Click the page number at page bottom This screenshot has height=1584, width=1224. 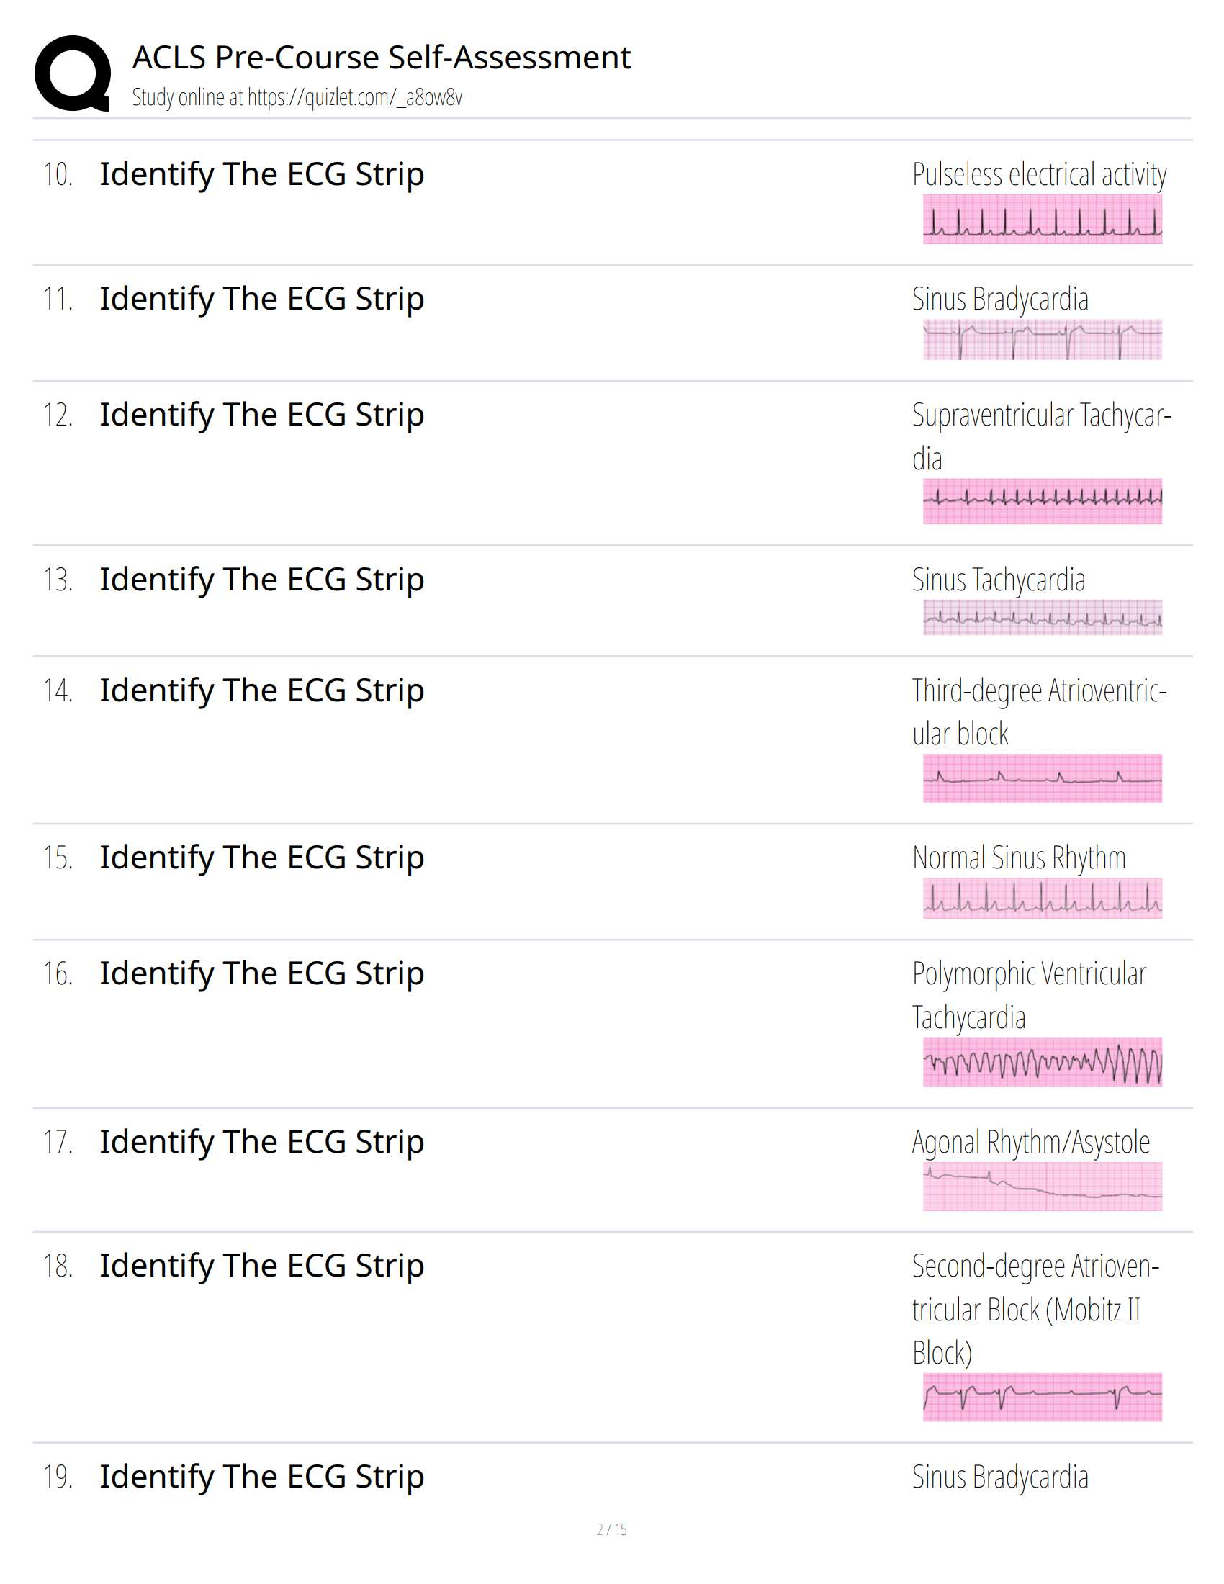click(611, 1529)
